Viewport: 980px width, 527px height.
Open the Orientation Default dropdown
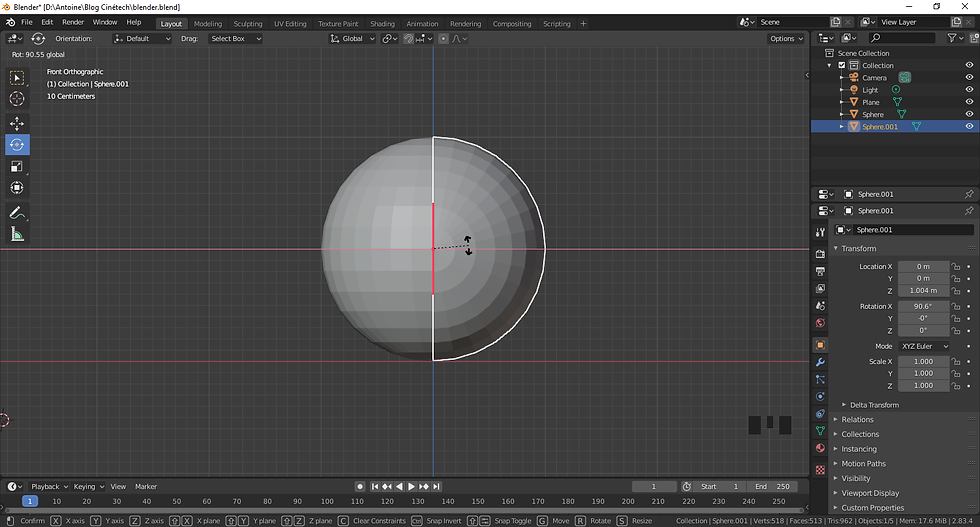click(142, 39)
